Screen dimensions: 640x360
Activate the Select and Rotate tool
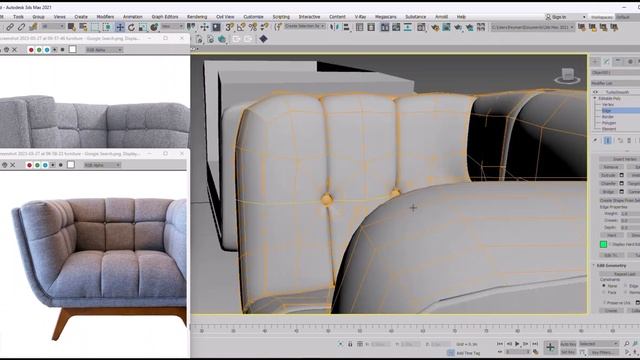pos(131,27)
